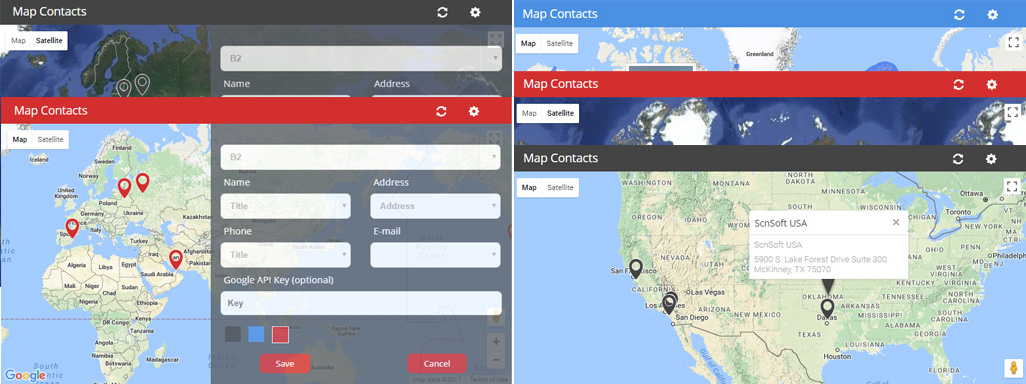Refresh the left red-header Map Contacts widget

tap(442, 111)
